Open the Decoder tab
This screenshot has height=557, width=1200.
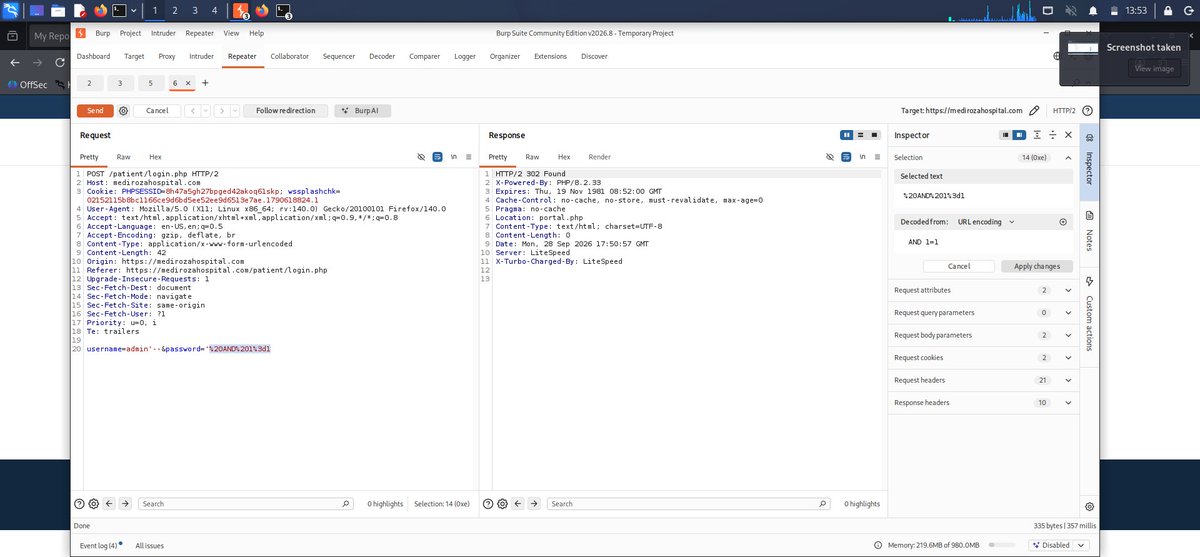(382, 57)
